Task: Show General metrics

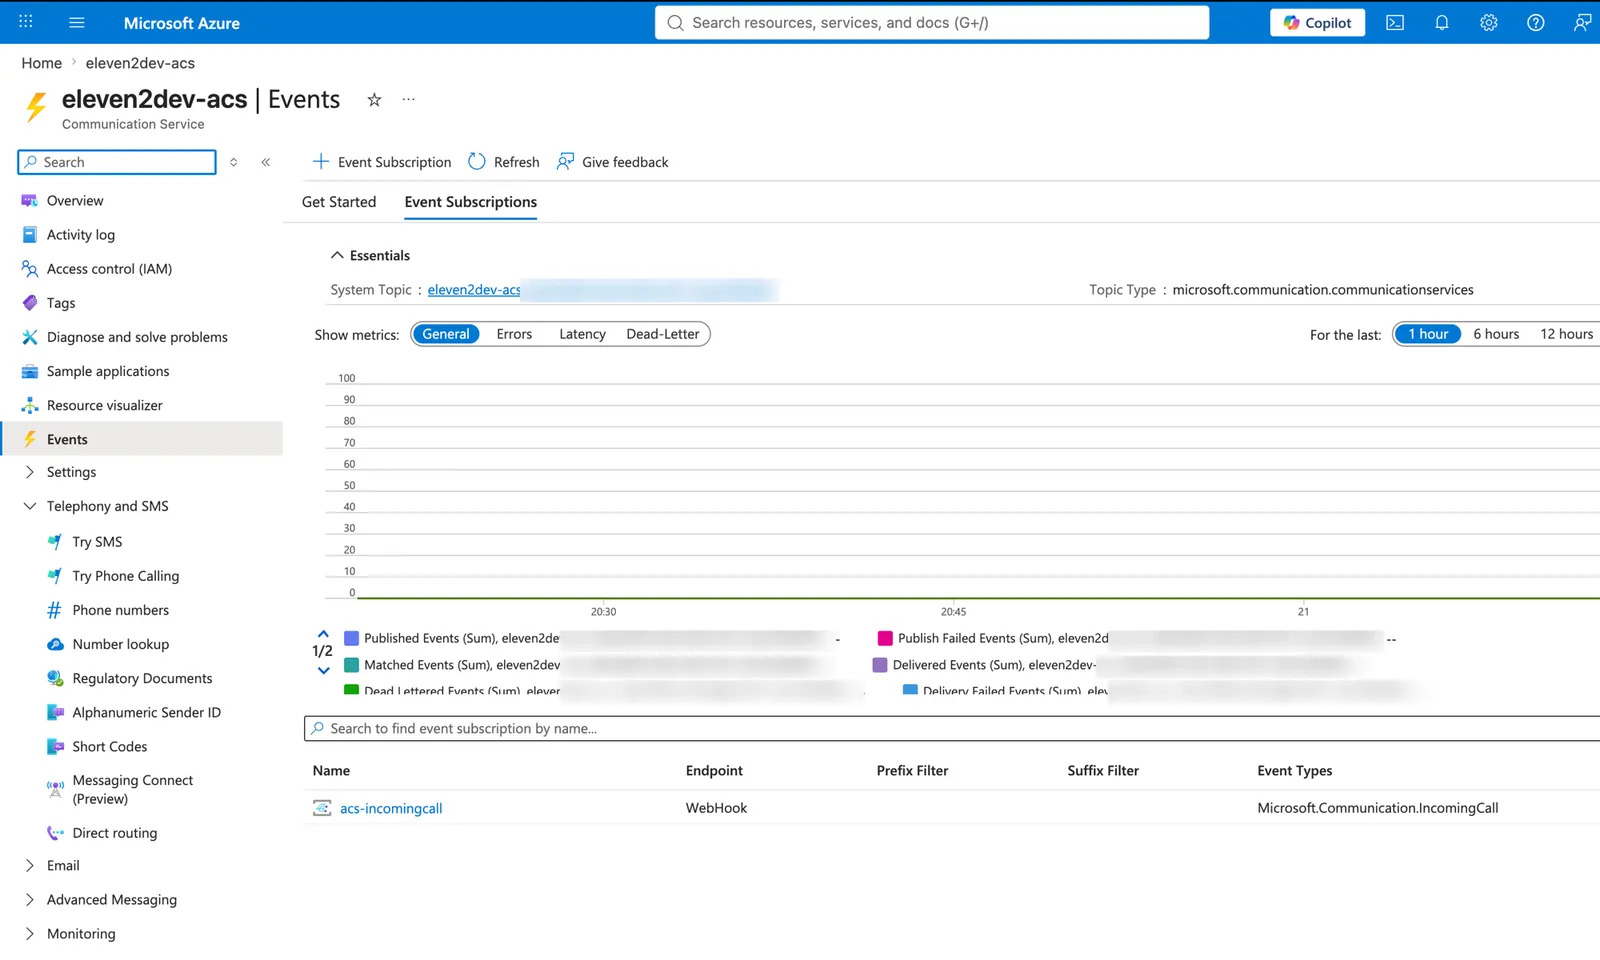Action: 446,334
